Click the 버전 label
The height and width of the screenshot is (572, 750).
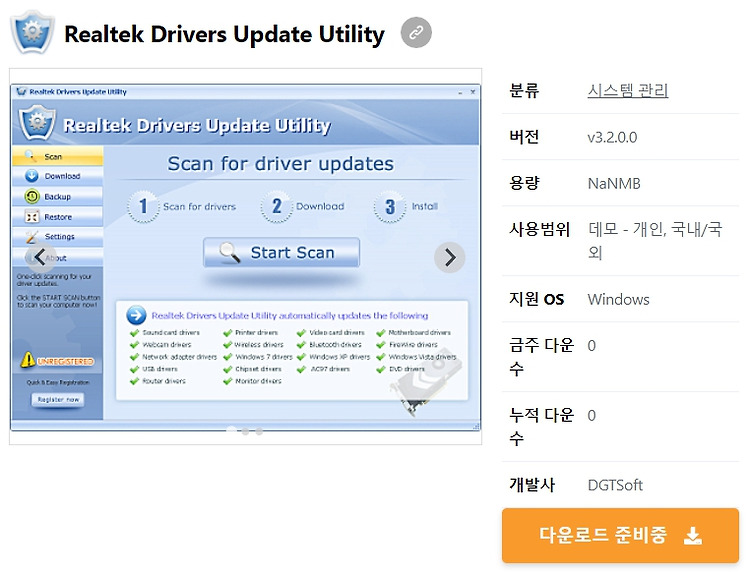(x=524, y=137)
